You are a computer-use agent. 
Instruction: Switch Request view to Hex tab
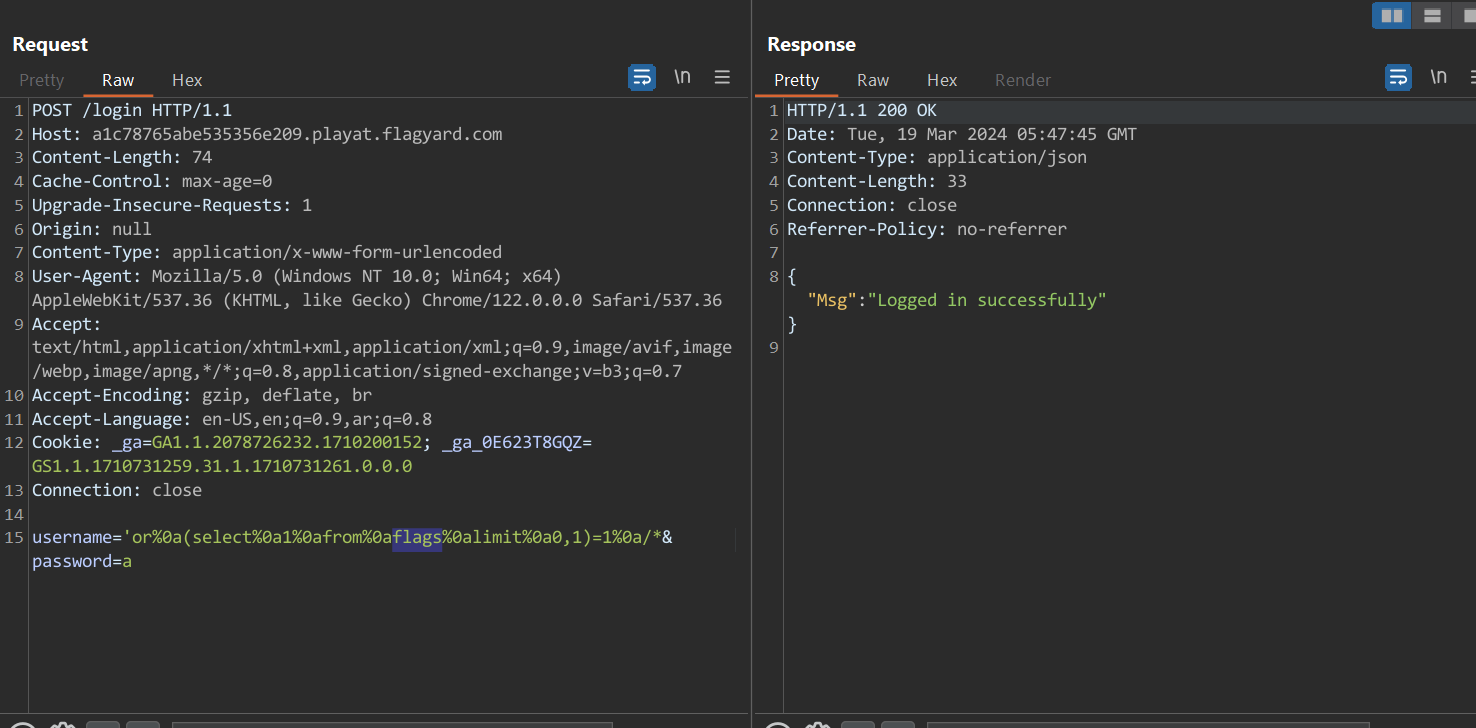pos(187,80)
